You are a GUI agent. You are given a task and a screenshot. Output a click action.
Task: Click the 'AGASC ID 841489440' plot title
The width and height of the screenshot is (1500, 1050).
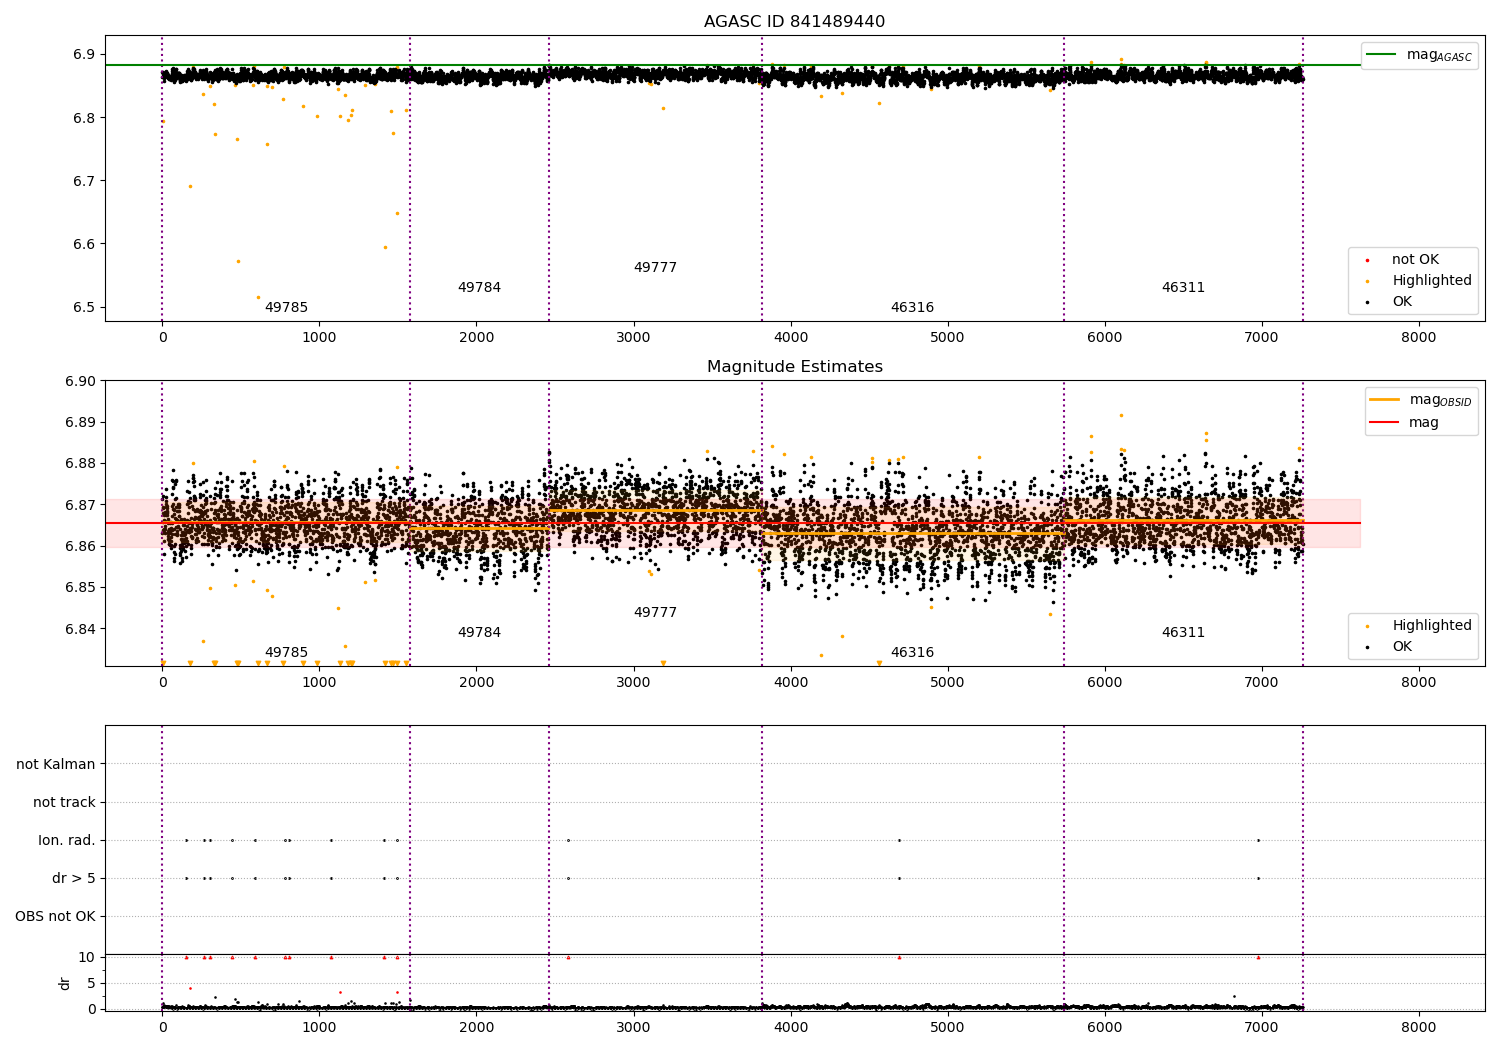coord(794,22)
